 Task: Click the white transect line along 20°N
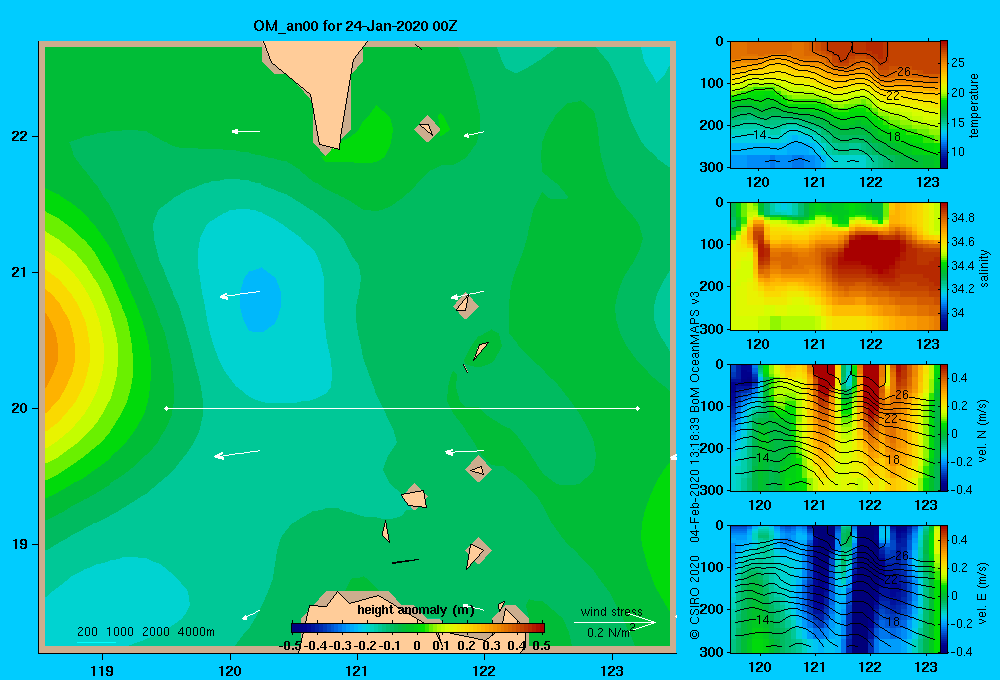[x=402, y=408]
